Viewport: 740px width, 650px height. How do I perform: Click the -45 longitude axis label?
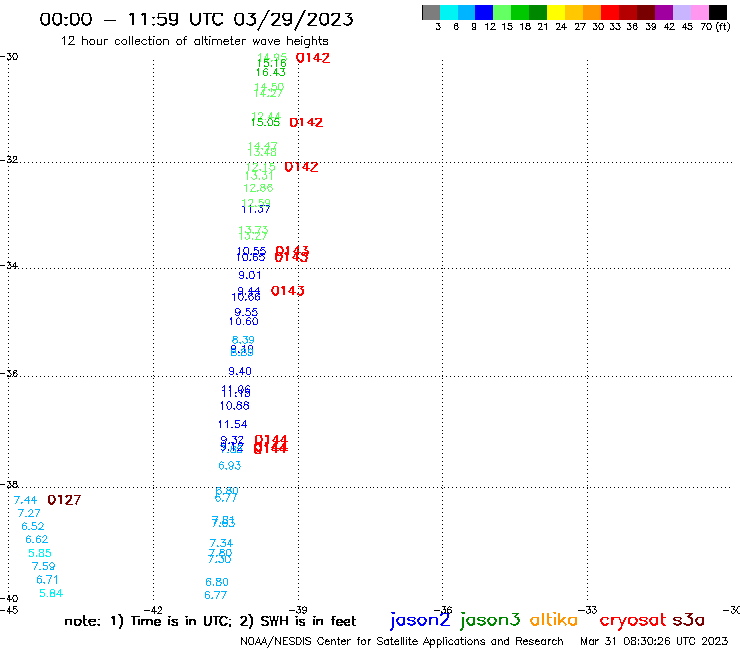9,610
